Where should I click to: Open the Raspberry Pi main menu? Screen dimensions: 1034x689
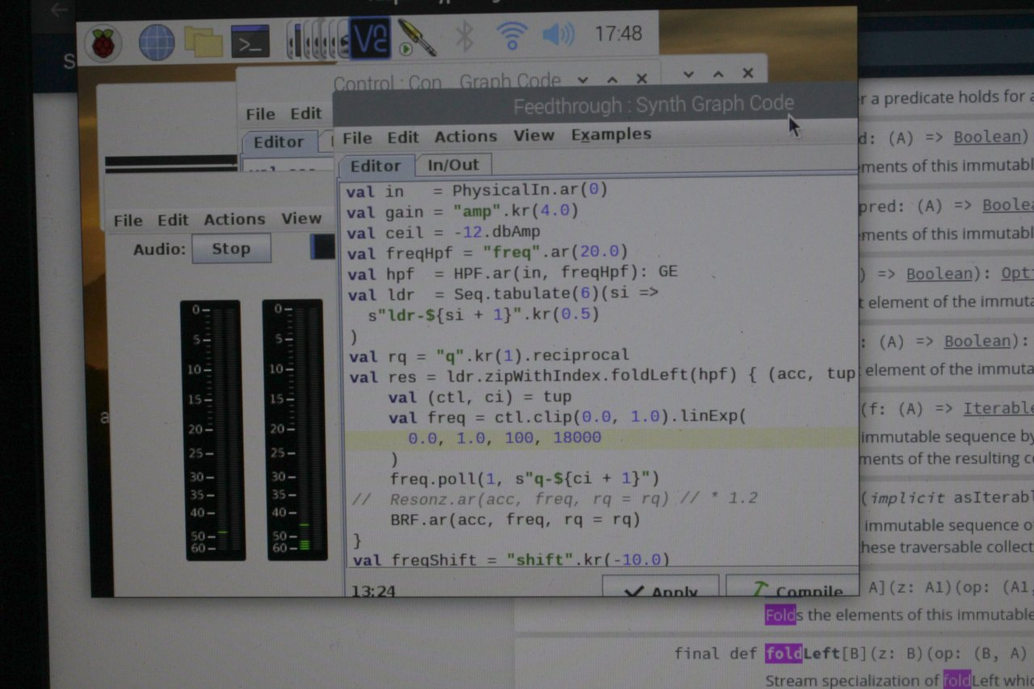click(103, 43)
